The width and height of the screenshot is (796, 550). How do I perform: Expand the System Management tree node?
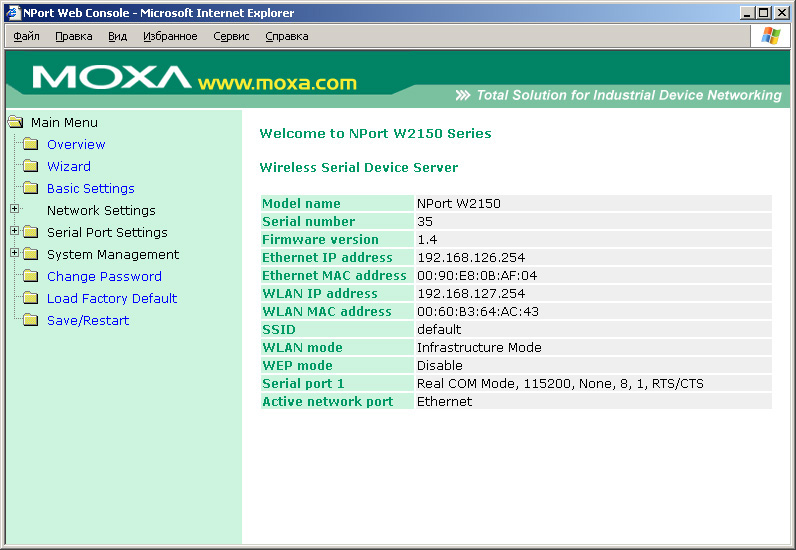(15, 253)
